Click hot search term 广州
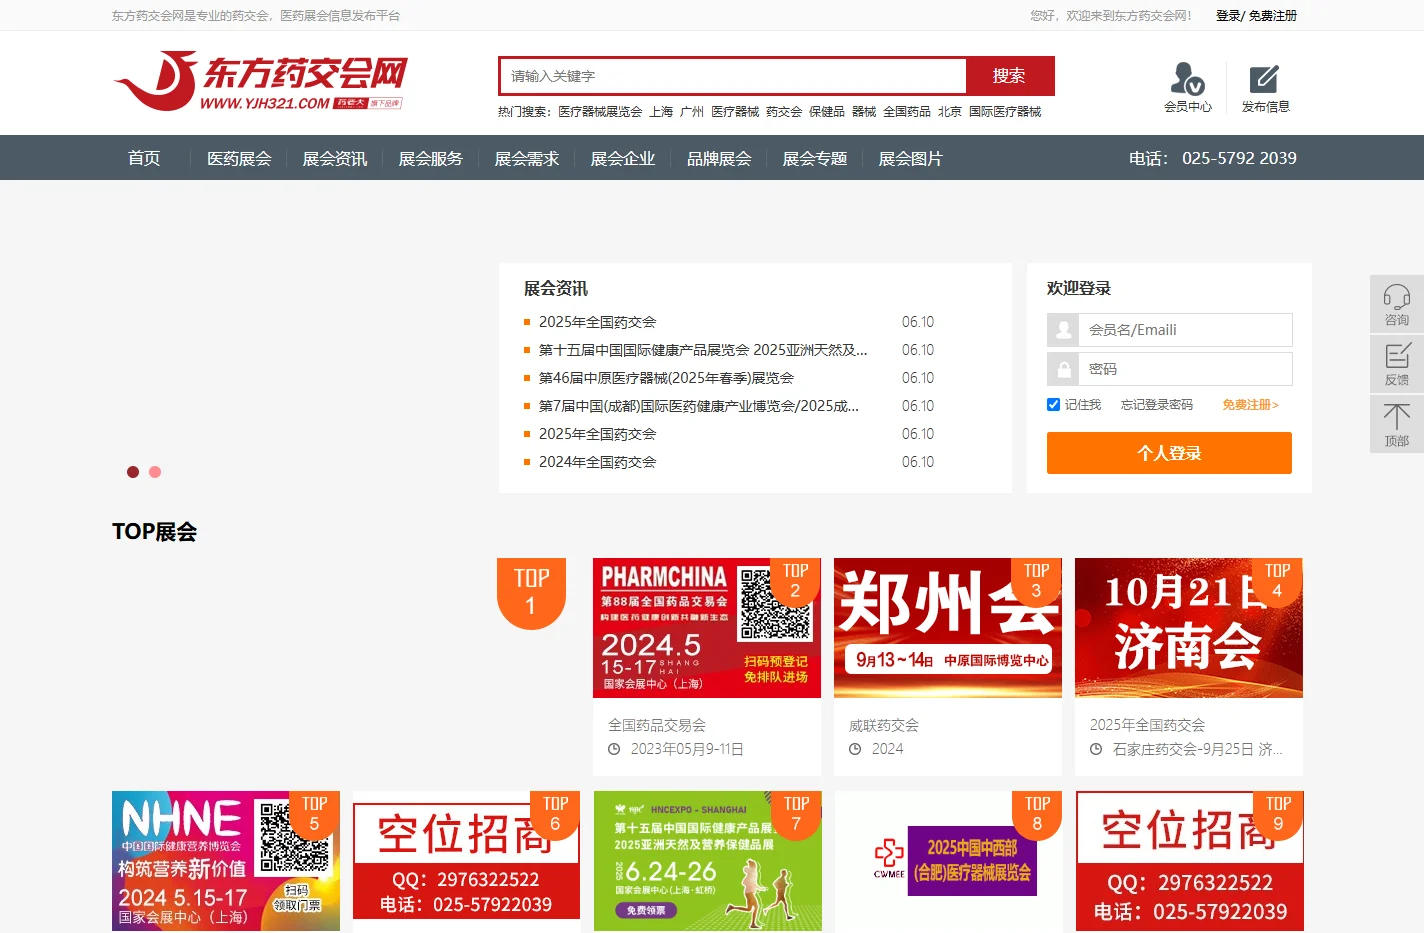 tap(692, 112)
